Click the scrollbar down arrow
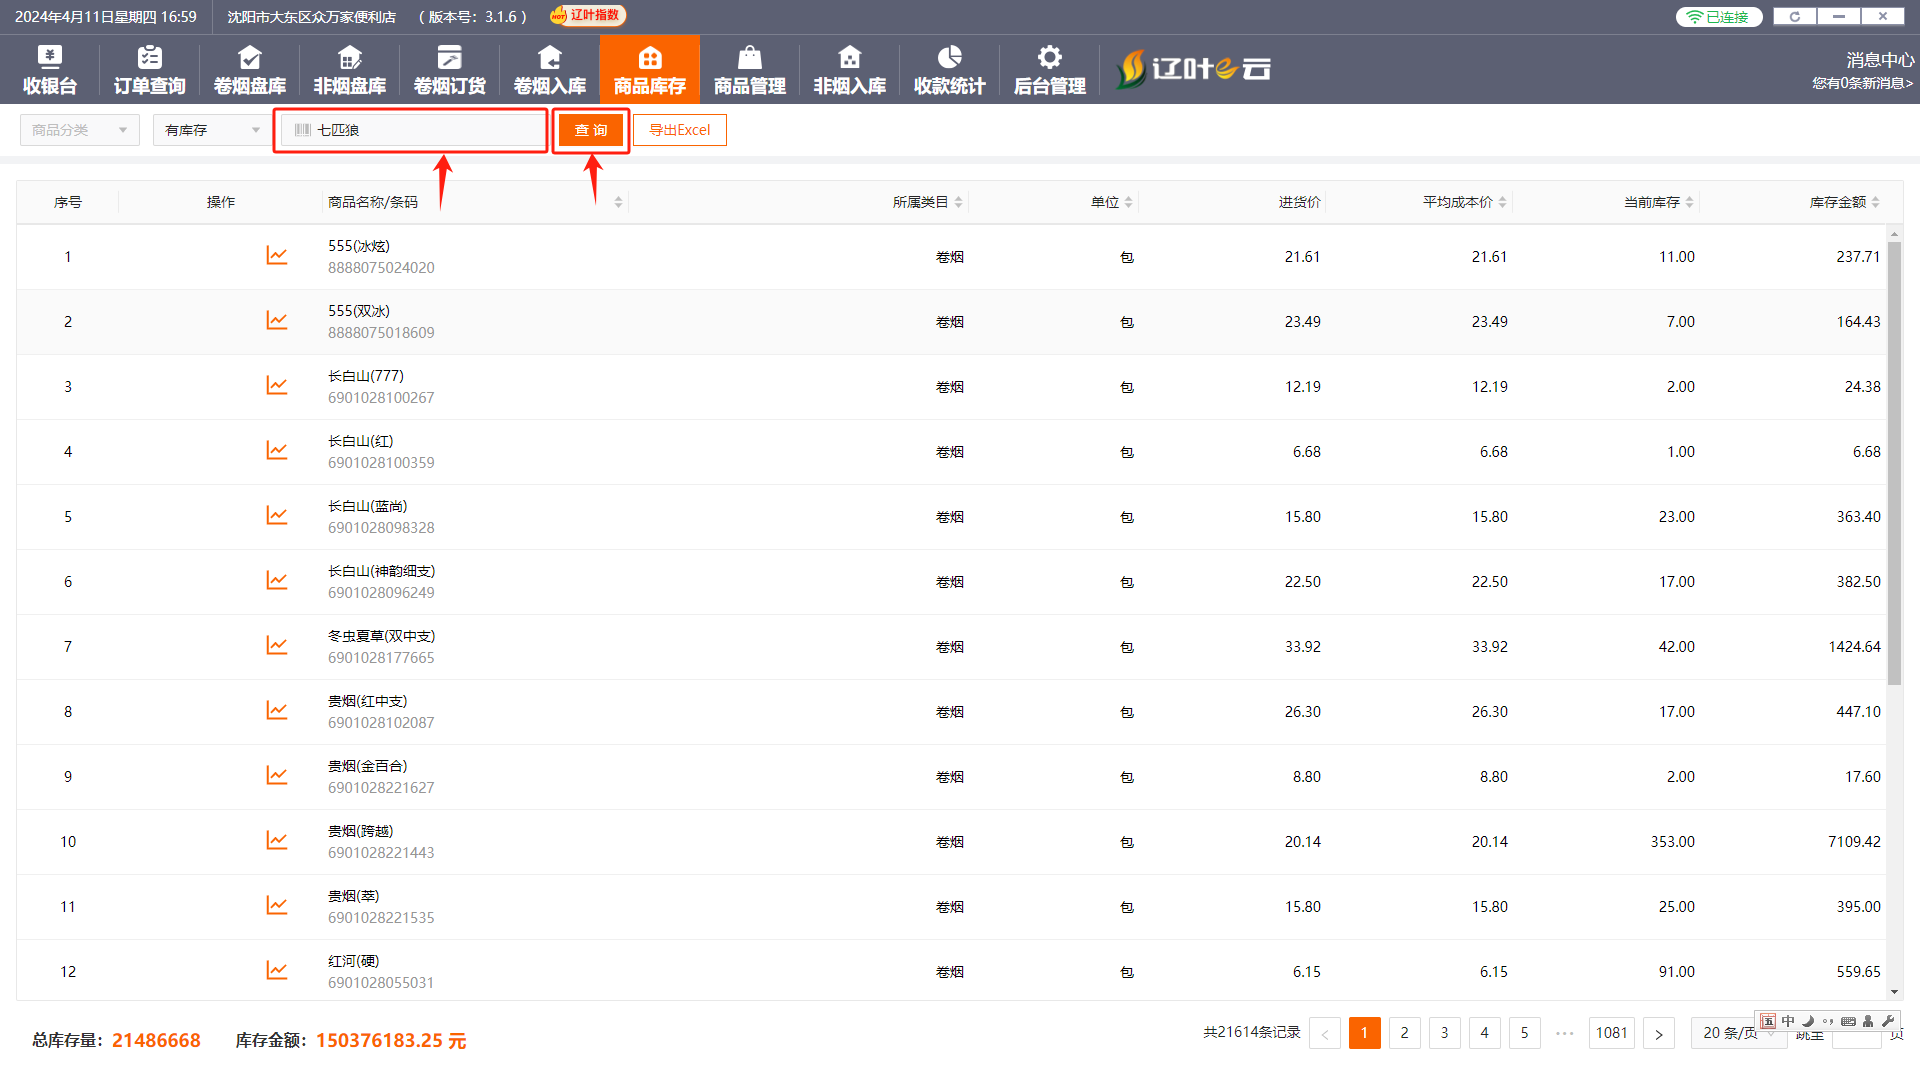 [1894, 992]
